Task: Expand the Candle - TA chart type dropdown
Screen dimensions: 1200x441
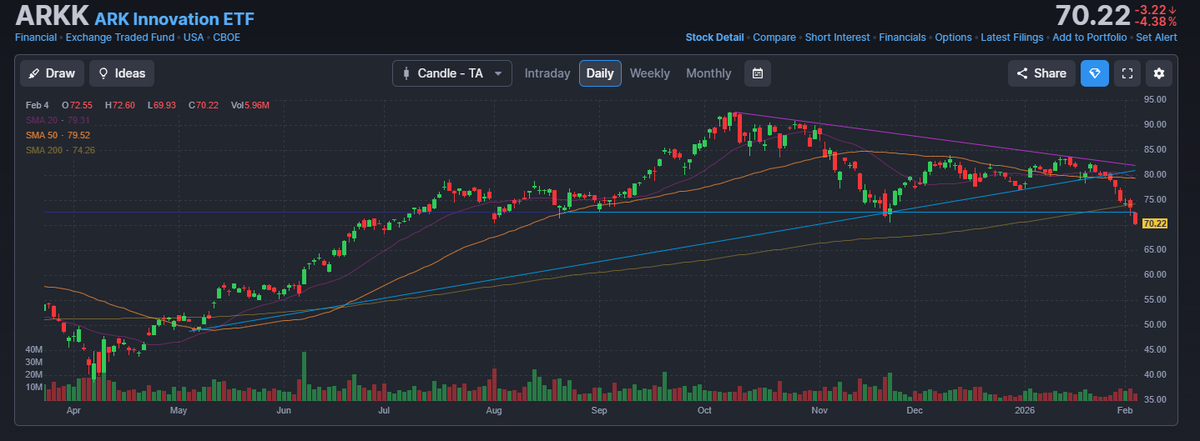Action: [452, 73]
